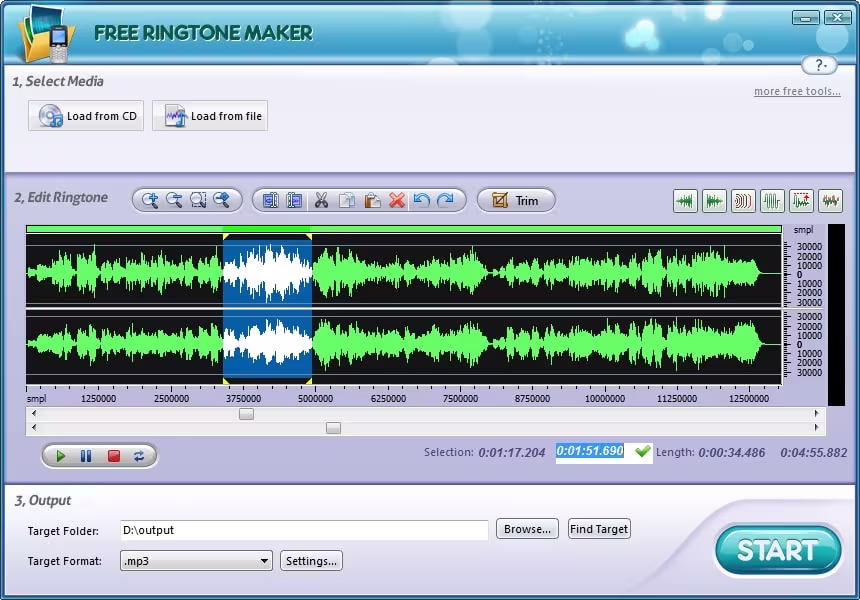The height and width of the screenshot is (600, 860).
Task: Toggle loop playback
Action: coord(139,456)
